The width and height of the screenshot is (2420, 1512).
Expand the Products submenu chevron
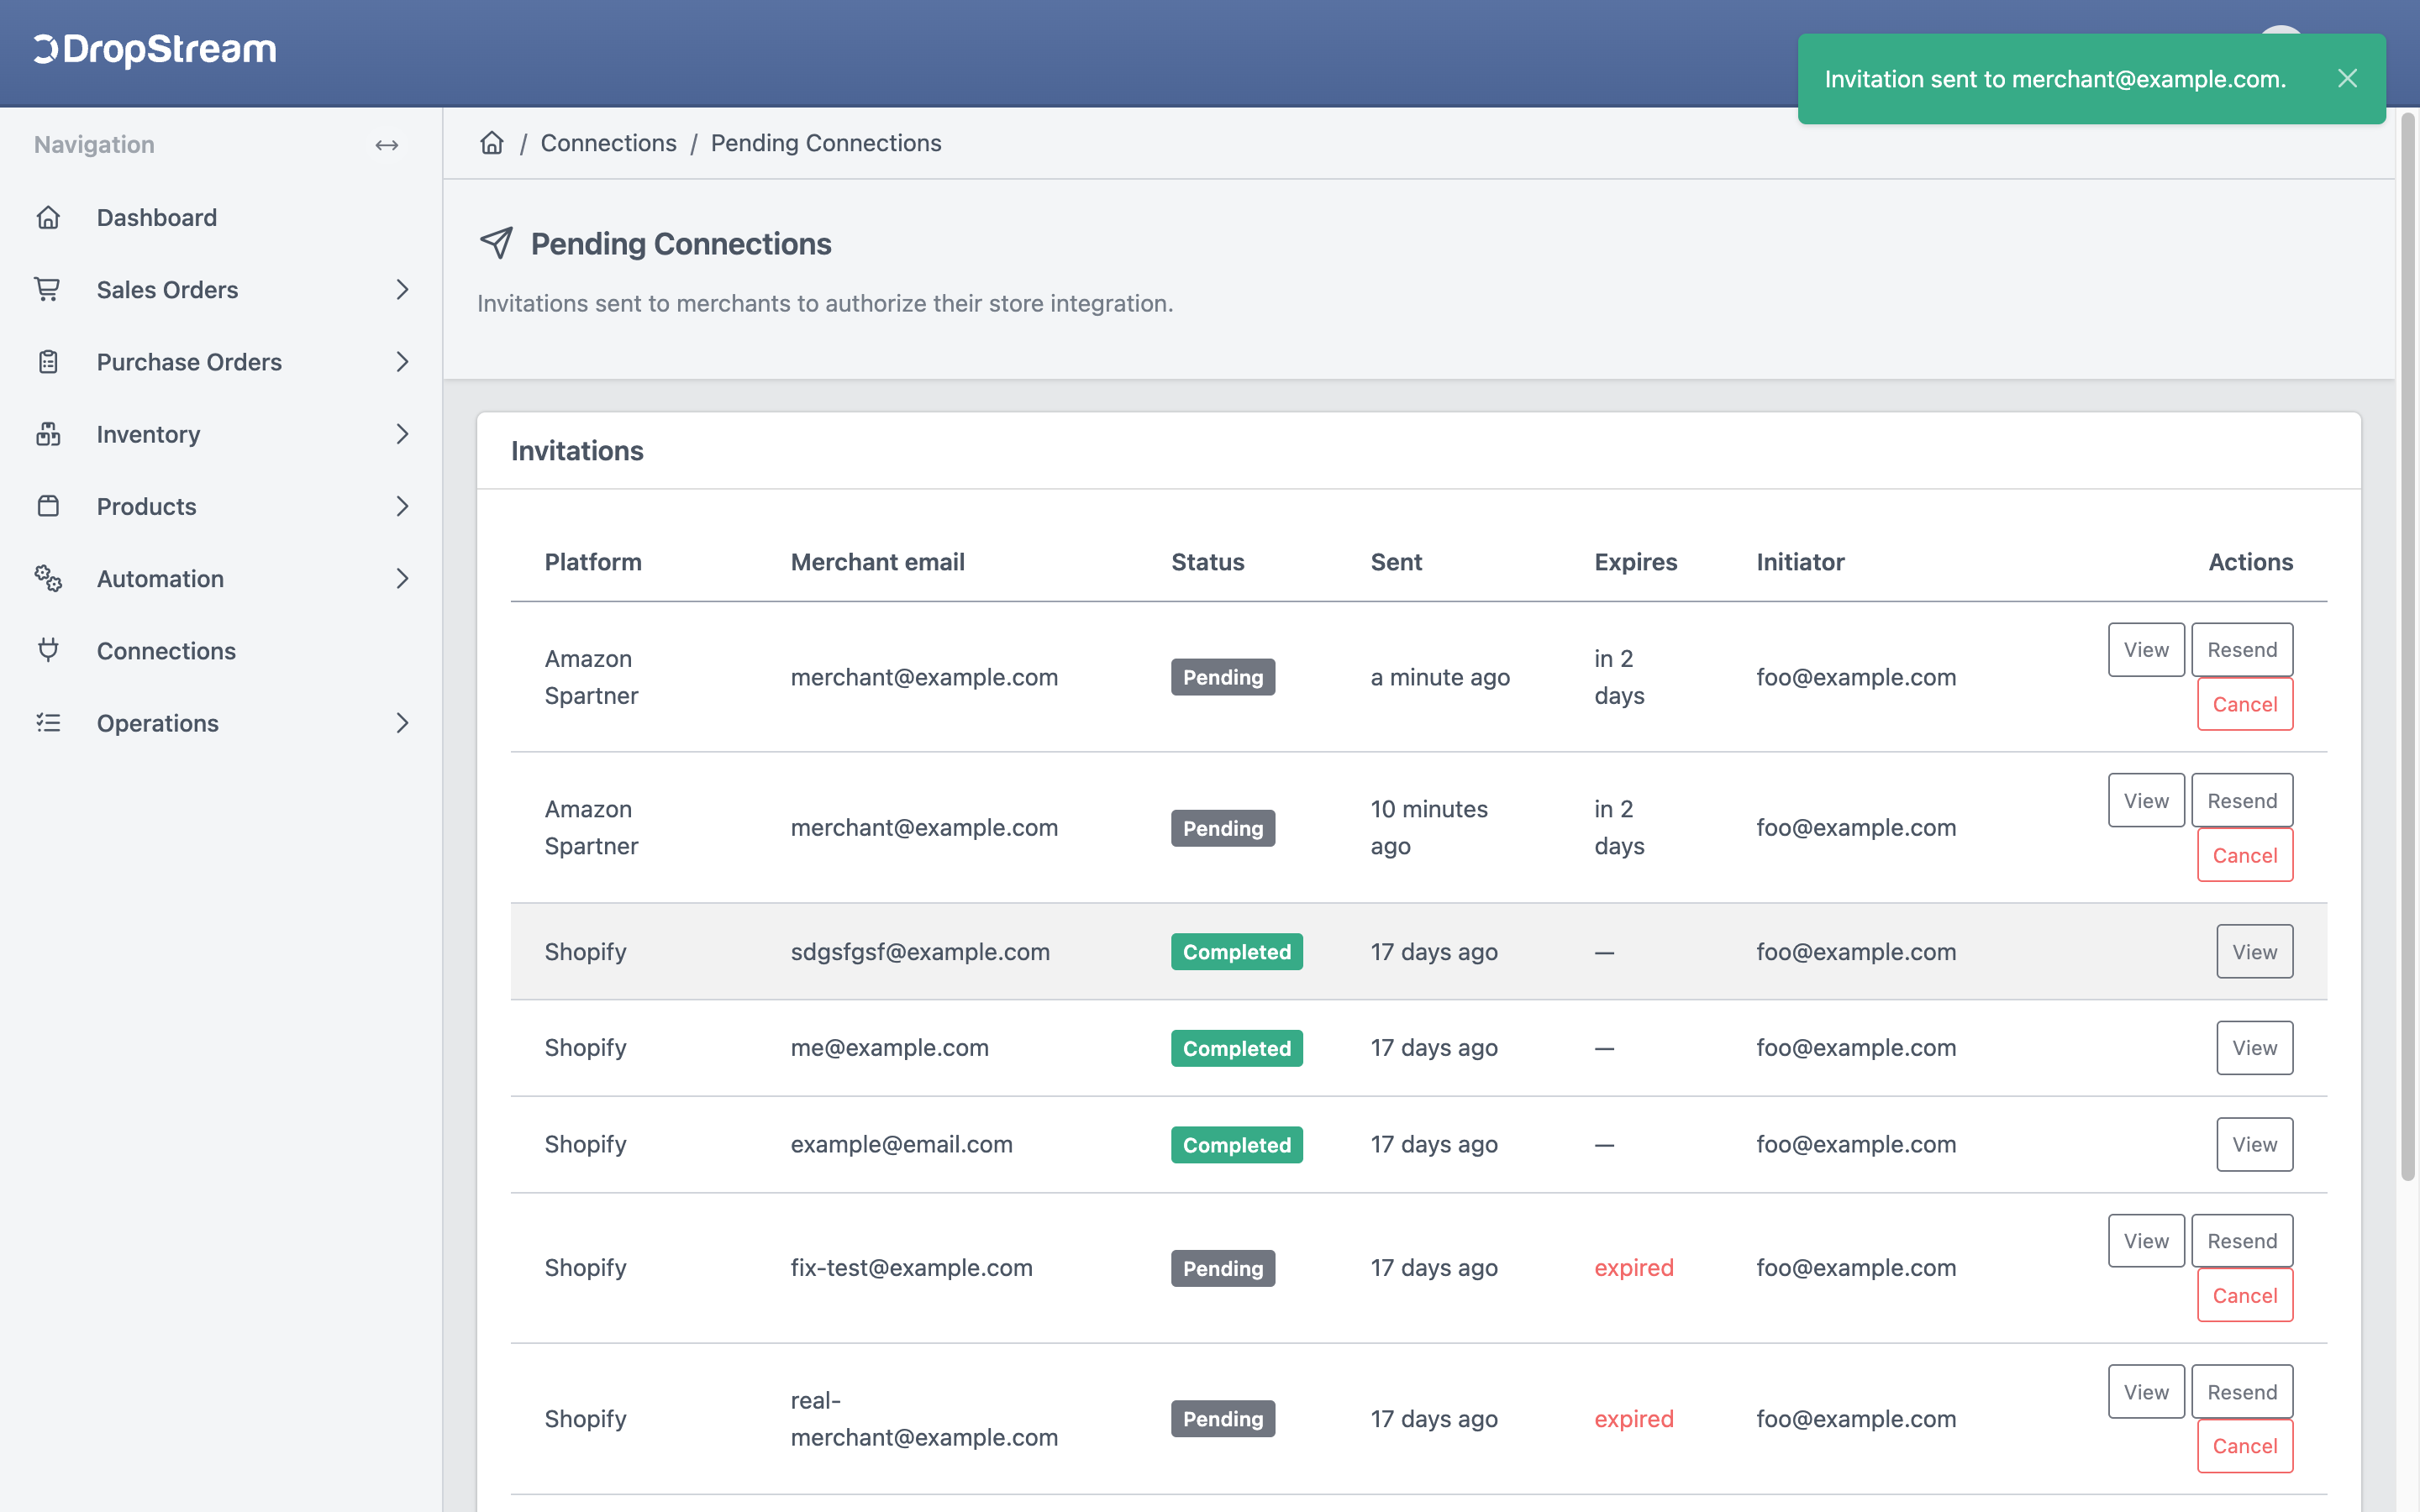point(402,506)
